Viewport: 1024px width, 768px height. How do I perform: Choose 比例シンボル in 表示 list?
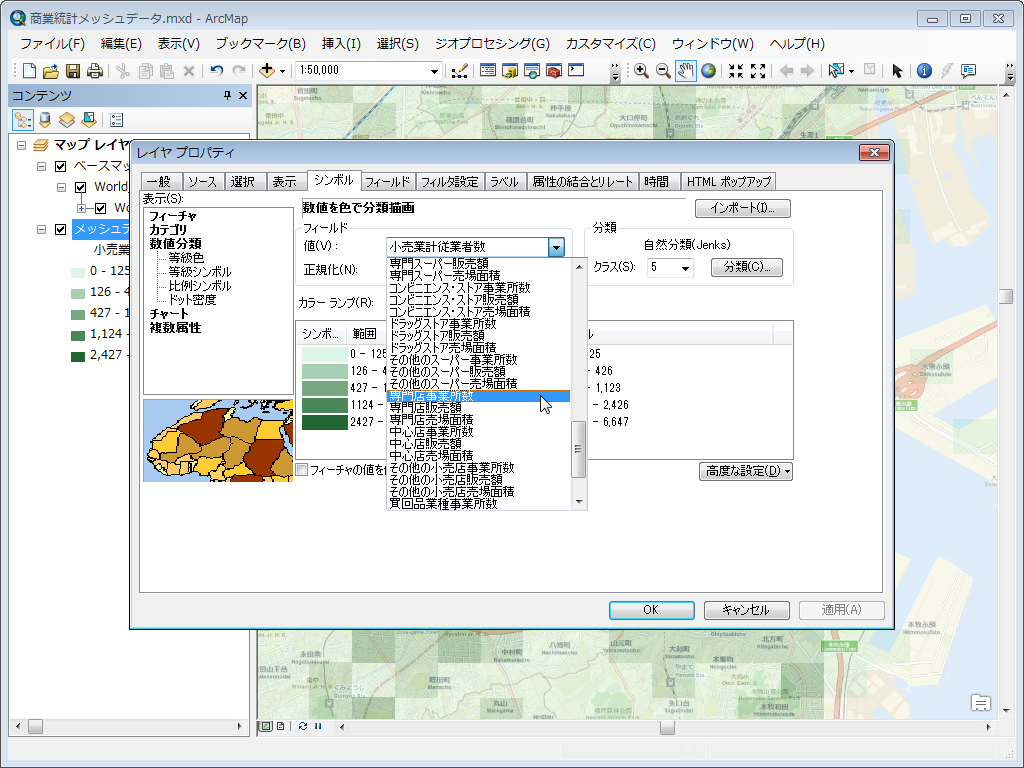200,286
